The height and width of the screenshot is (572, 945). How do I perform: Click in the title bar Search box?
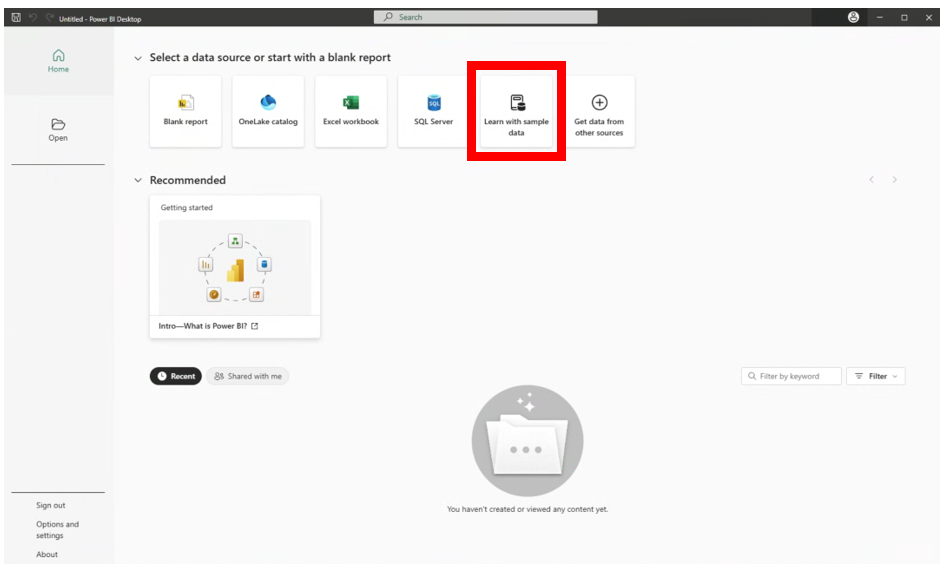pos(486,17)
